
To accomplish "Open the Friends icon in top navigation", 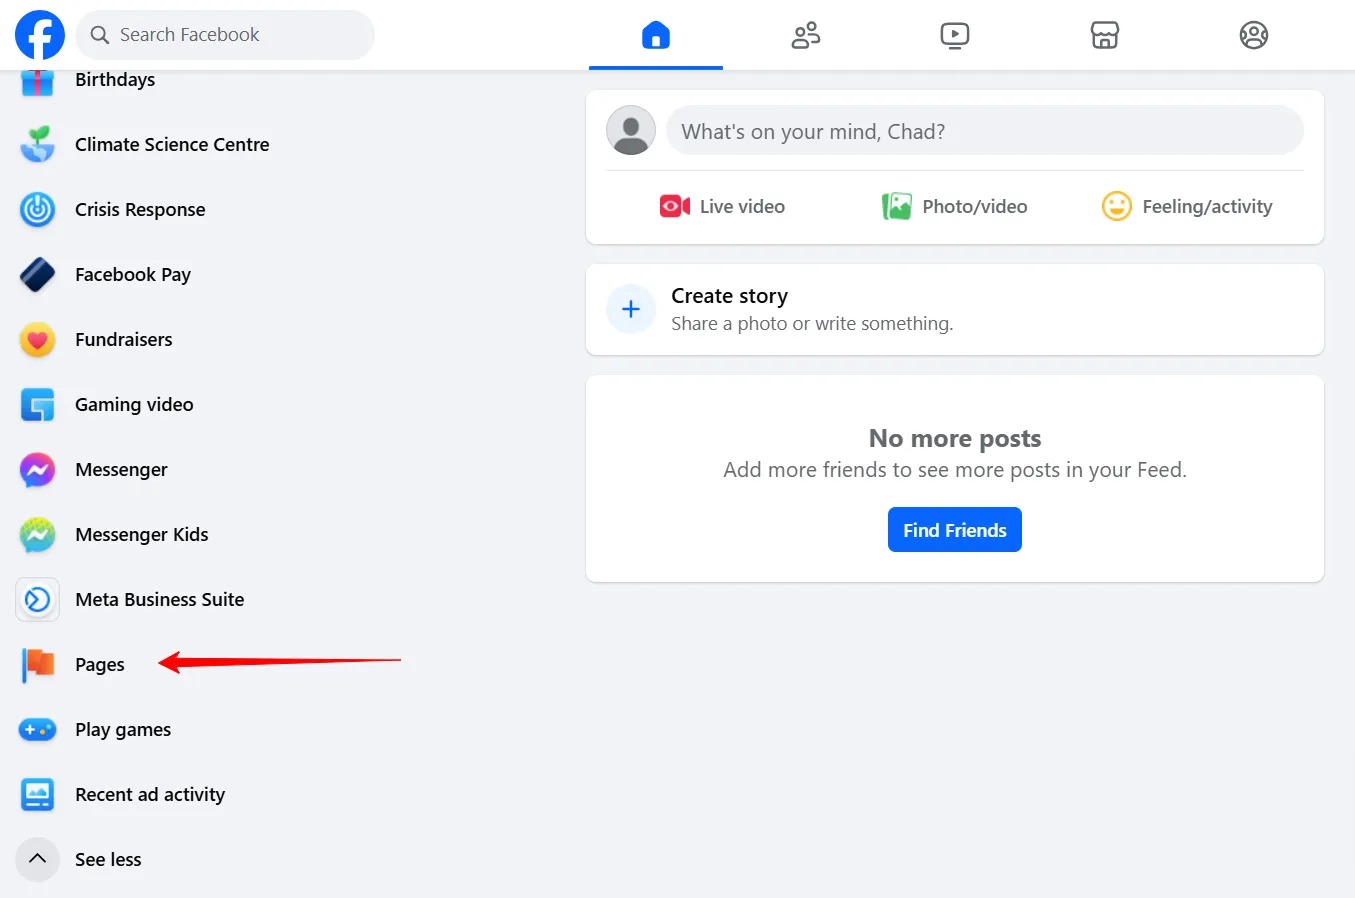I will tap(806, 35).
